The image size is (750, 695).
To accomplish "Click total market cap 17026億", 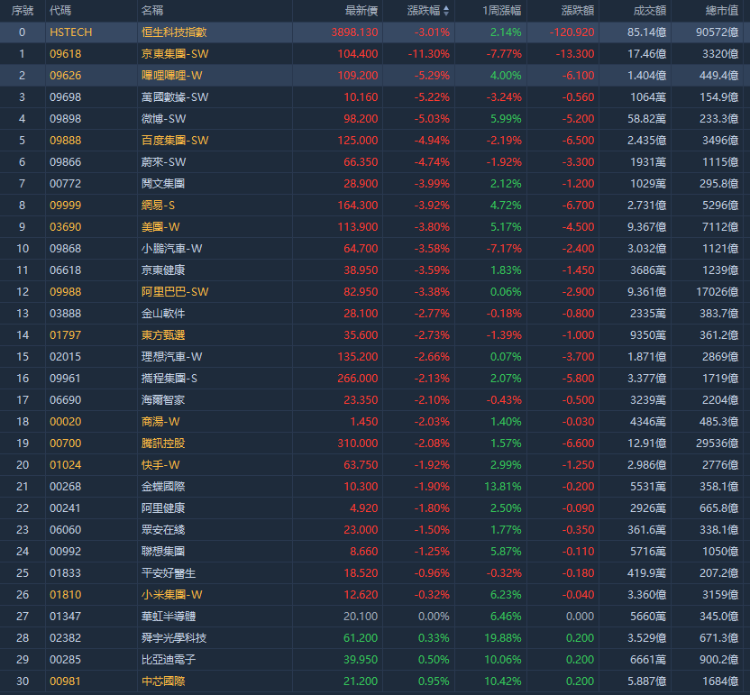I will (717, 291).
